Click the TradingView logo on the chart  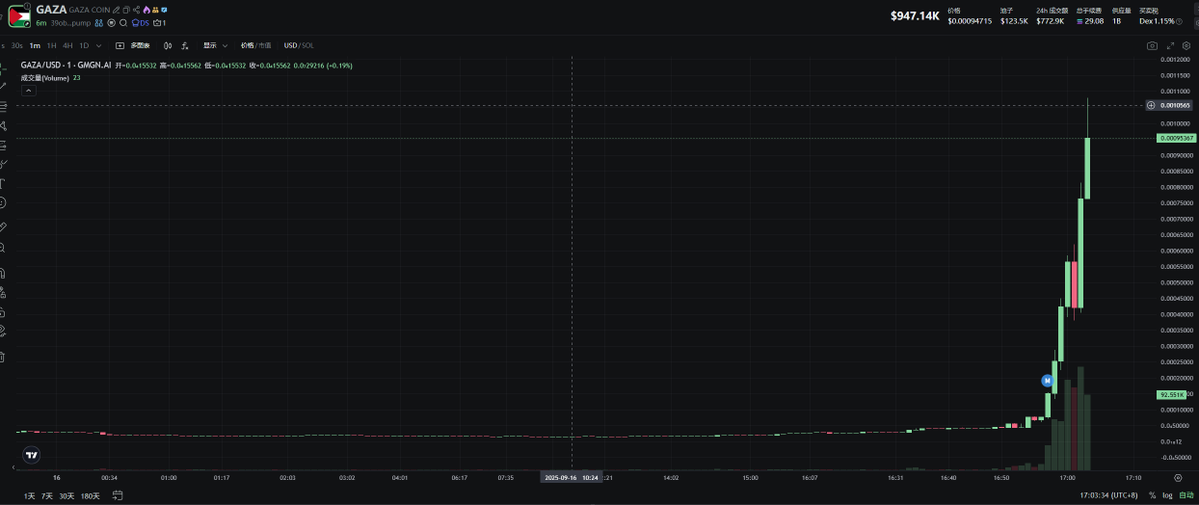(31, 454)
